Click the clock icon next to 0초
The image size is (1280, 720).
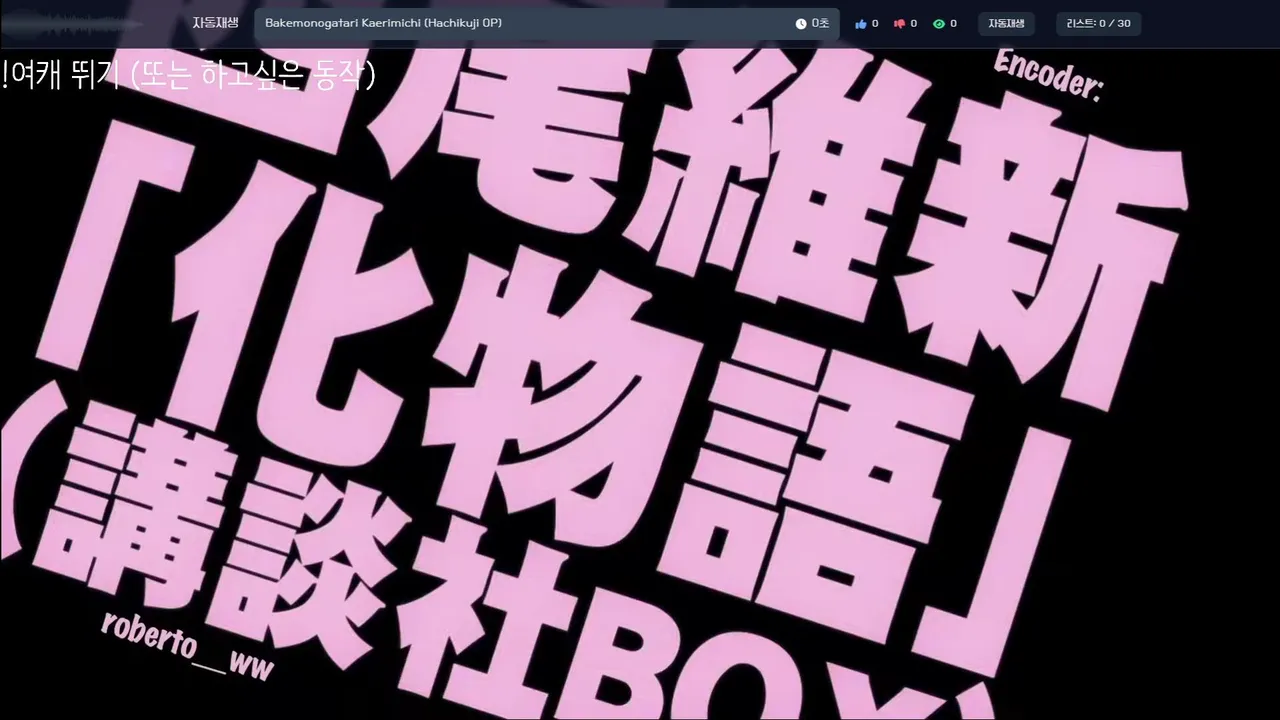[x=801, y=24]
